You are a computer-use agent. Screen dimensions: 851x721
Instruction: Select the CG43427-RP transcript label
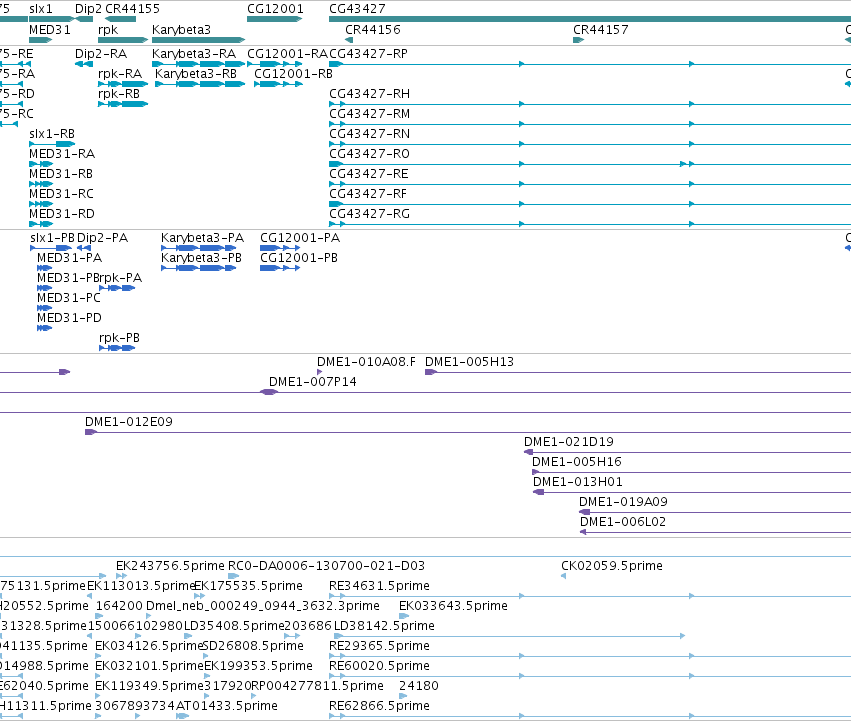368,54
